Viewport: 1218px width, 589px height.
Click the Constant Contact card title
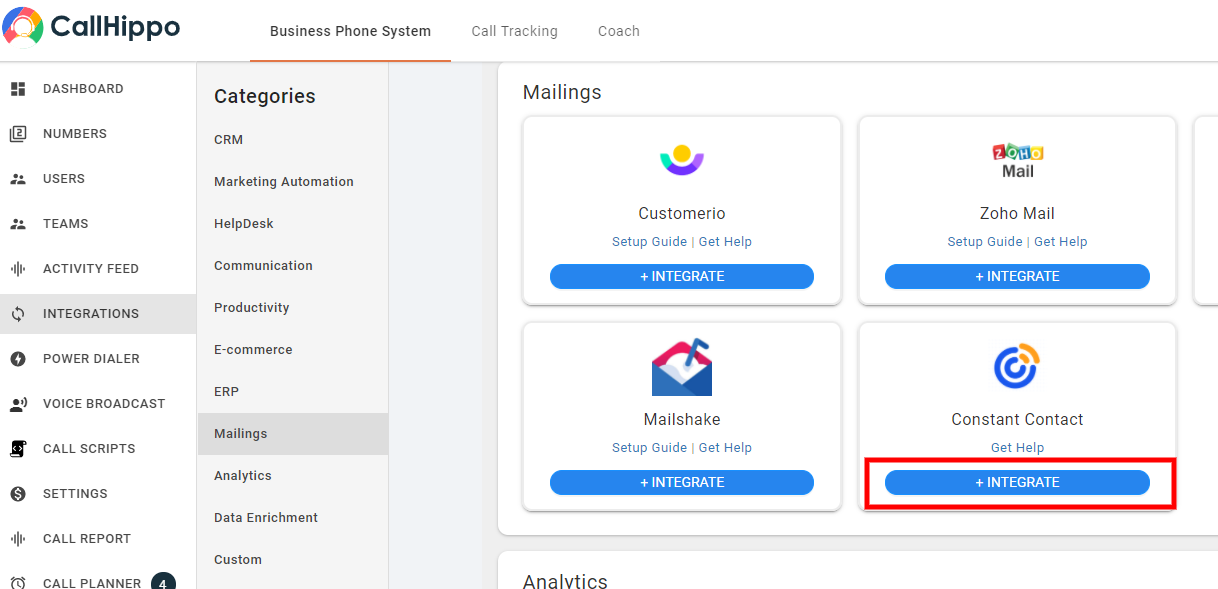tap(1017, 419)
